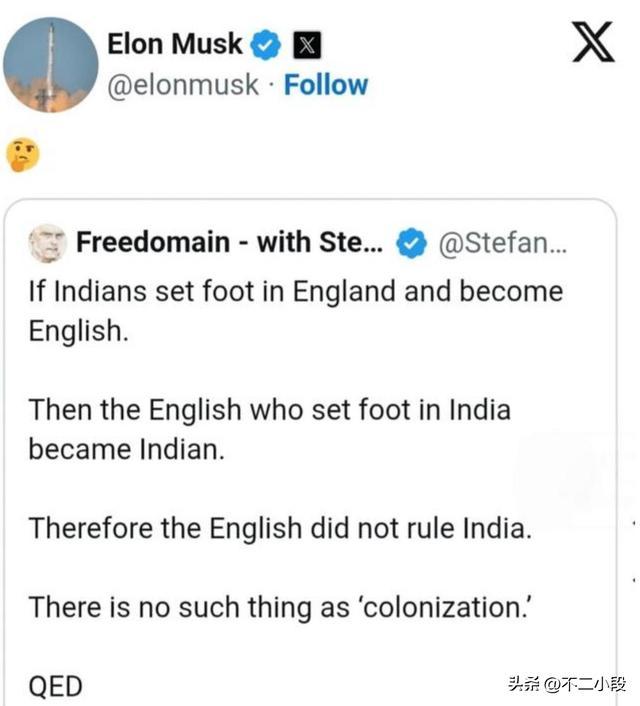This screenshot has height=706, width=640.
Task: Open the @elonmusk handle link
Action: [183, 85]
